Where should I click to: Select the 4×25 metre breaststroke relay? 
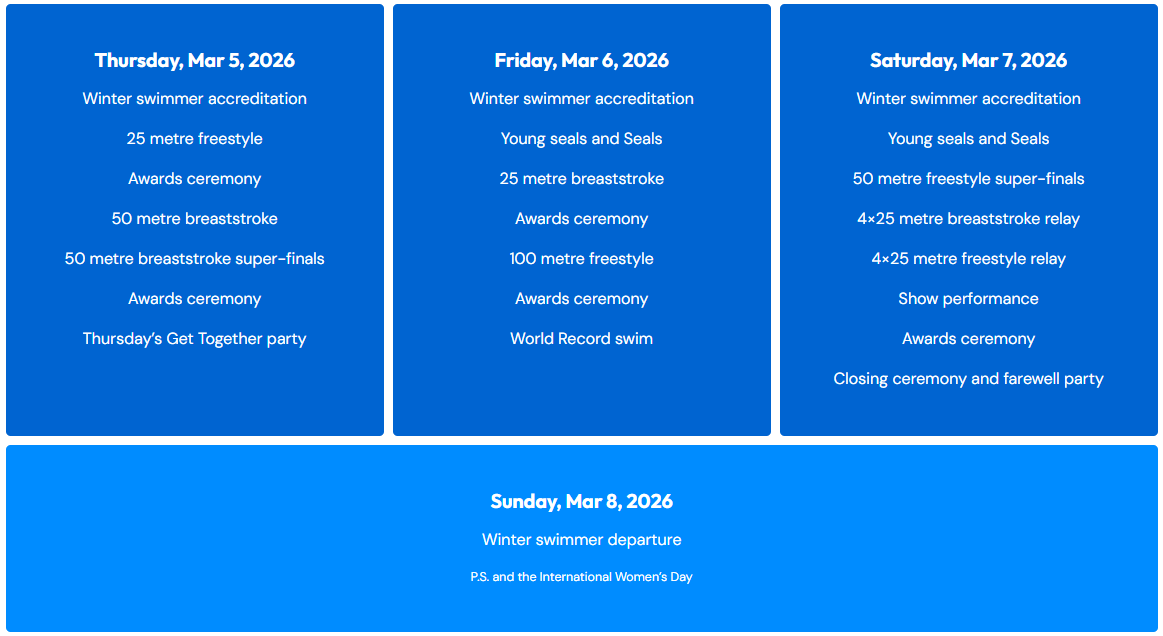(x=968, y=219)
